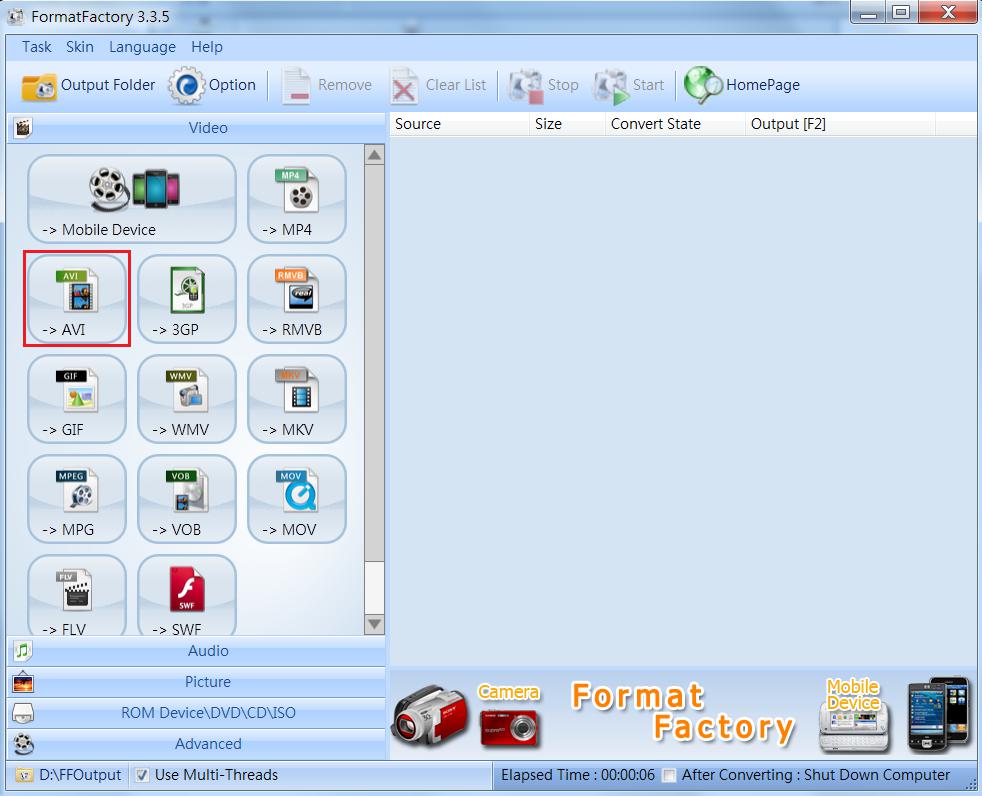
Task: Sort by the Size column header
Action: point(567,124)
